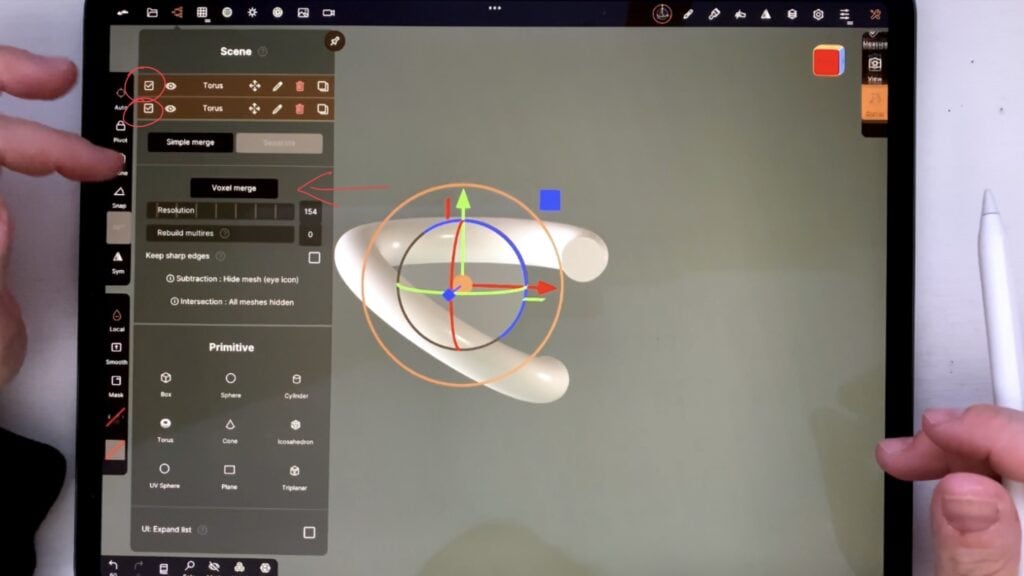Clone the first Torus using duplicate icon
This screenshot has width=1024, height=576.
(322, 86)
